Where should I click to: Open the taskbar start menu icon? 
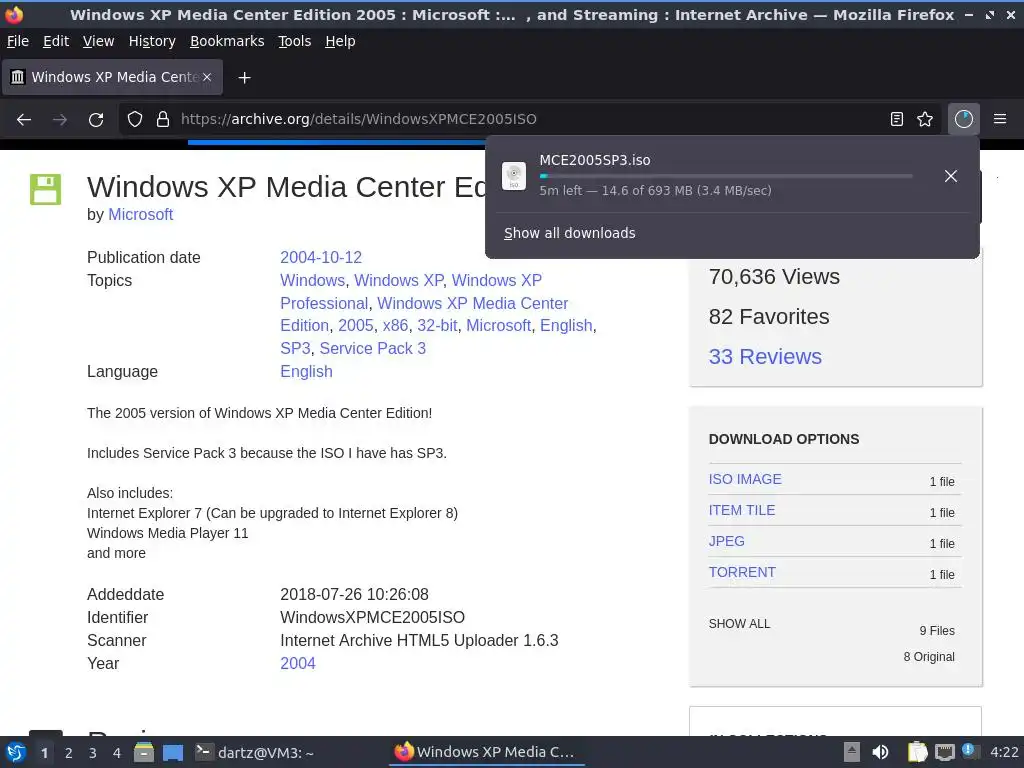[16, 752]
